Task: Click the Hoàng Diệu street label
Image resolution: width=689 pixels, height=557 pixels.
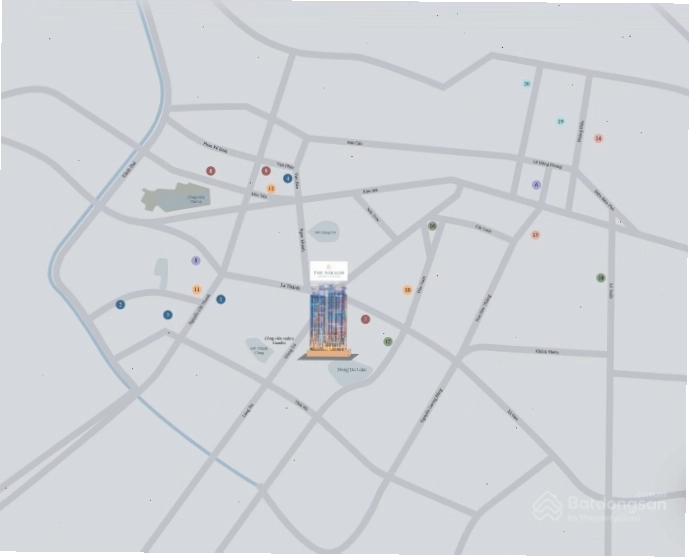Action: (580, 131)
